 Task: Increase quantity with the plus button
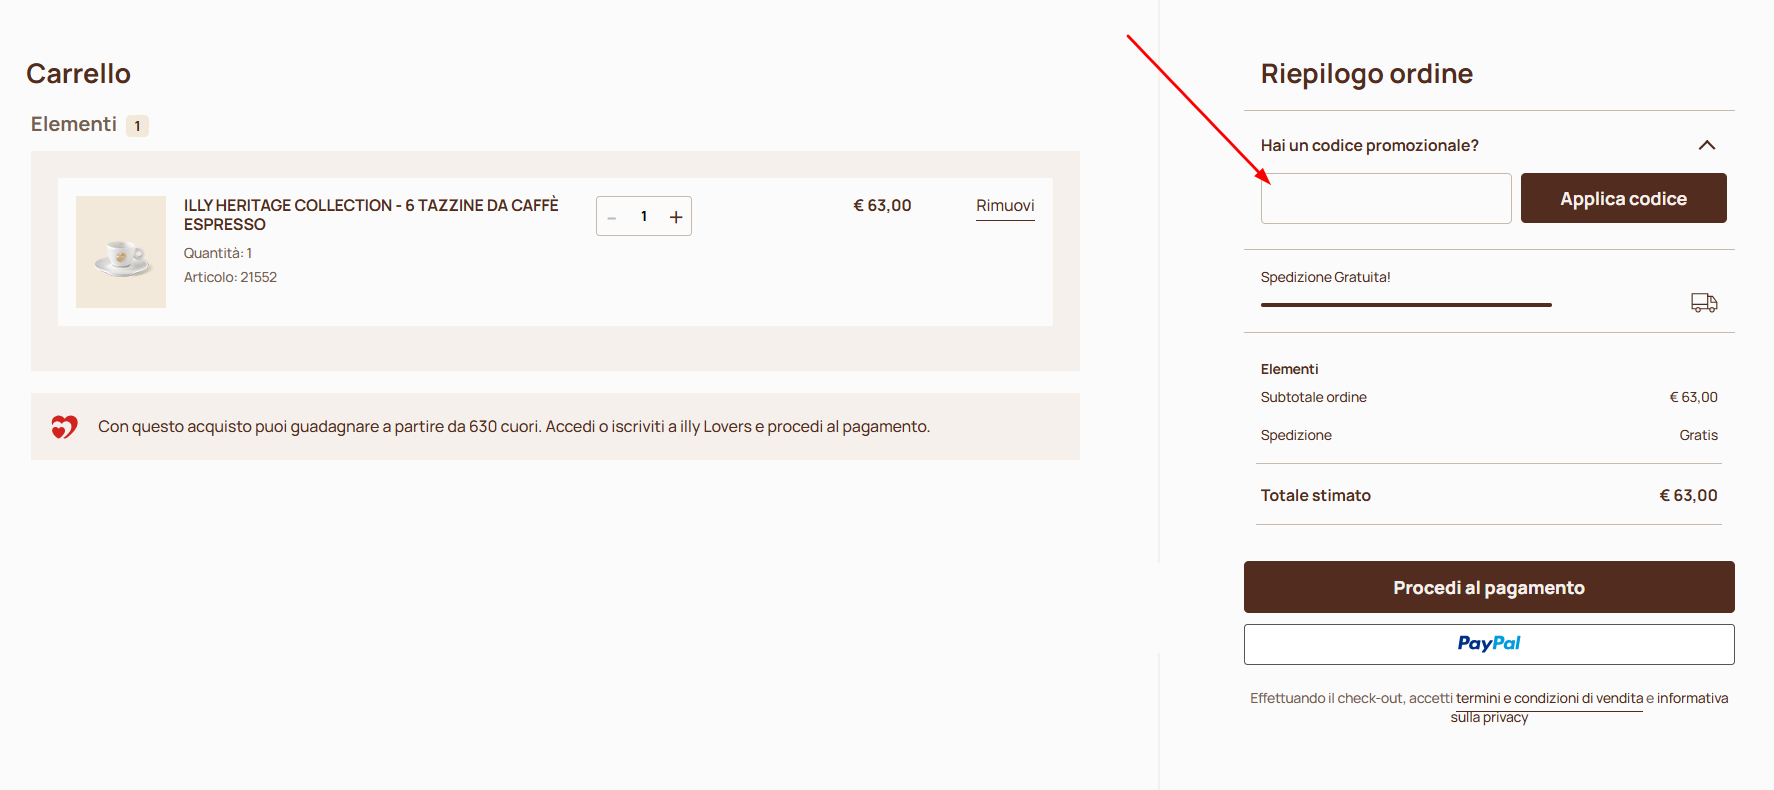point(676,217)
